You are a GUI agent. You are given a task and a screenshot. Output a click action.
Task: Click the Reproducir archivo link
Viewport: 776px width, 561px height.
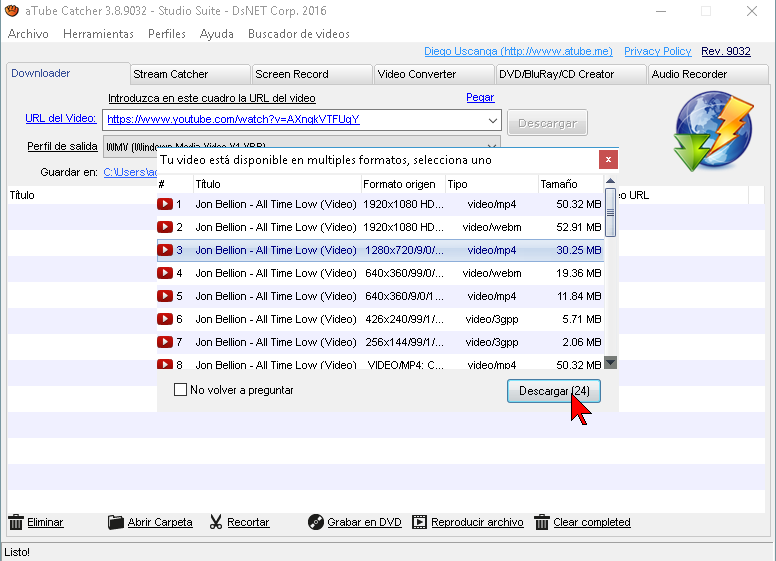coord(477,522)
